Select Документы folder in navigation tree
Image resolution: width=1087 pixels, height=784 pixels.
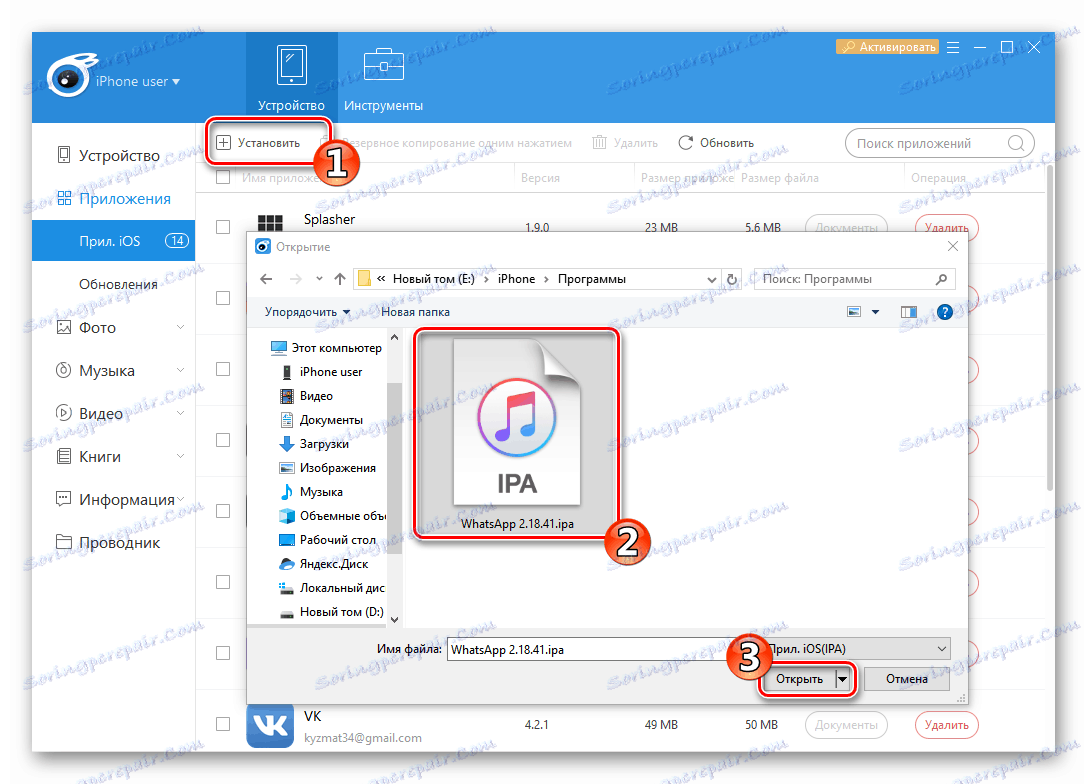[x=322, y=420]
